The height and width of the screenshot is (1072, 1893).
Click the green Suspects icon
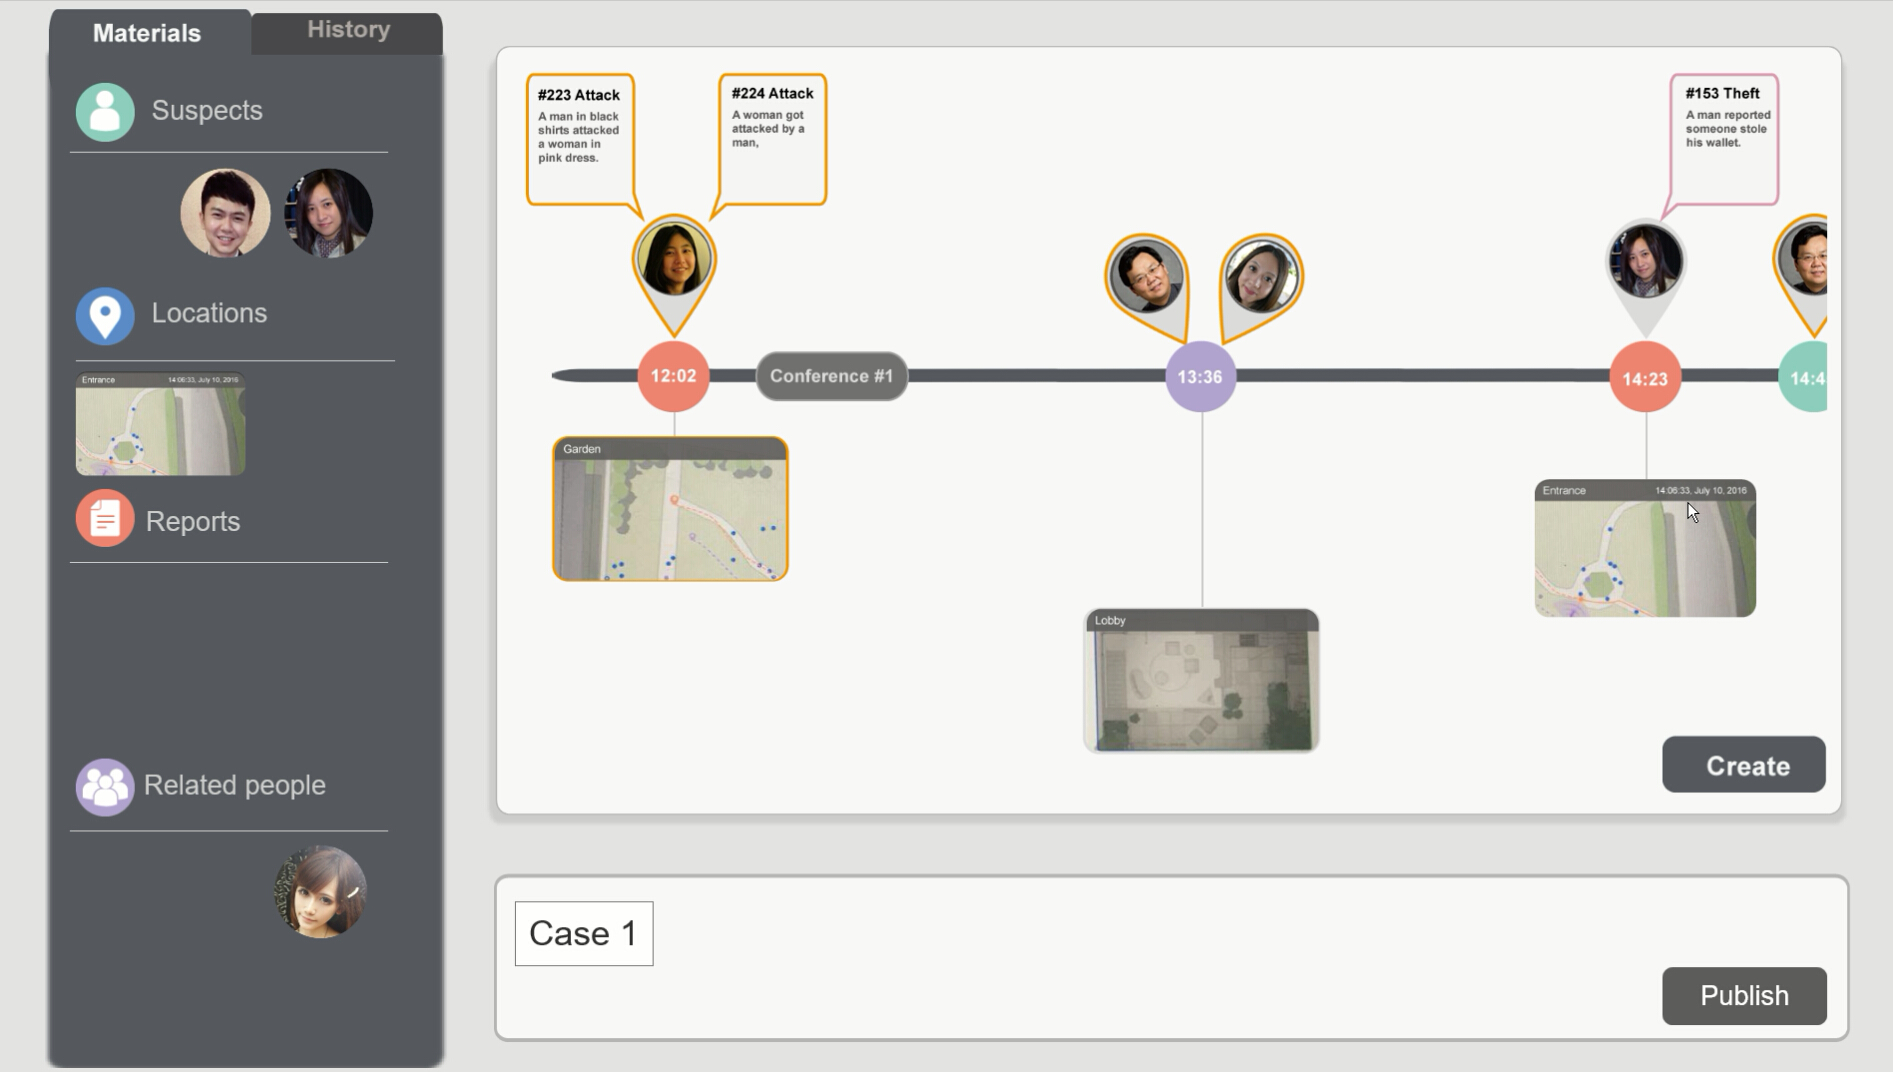pyautogui.click(x=105, y=111)
